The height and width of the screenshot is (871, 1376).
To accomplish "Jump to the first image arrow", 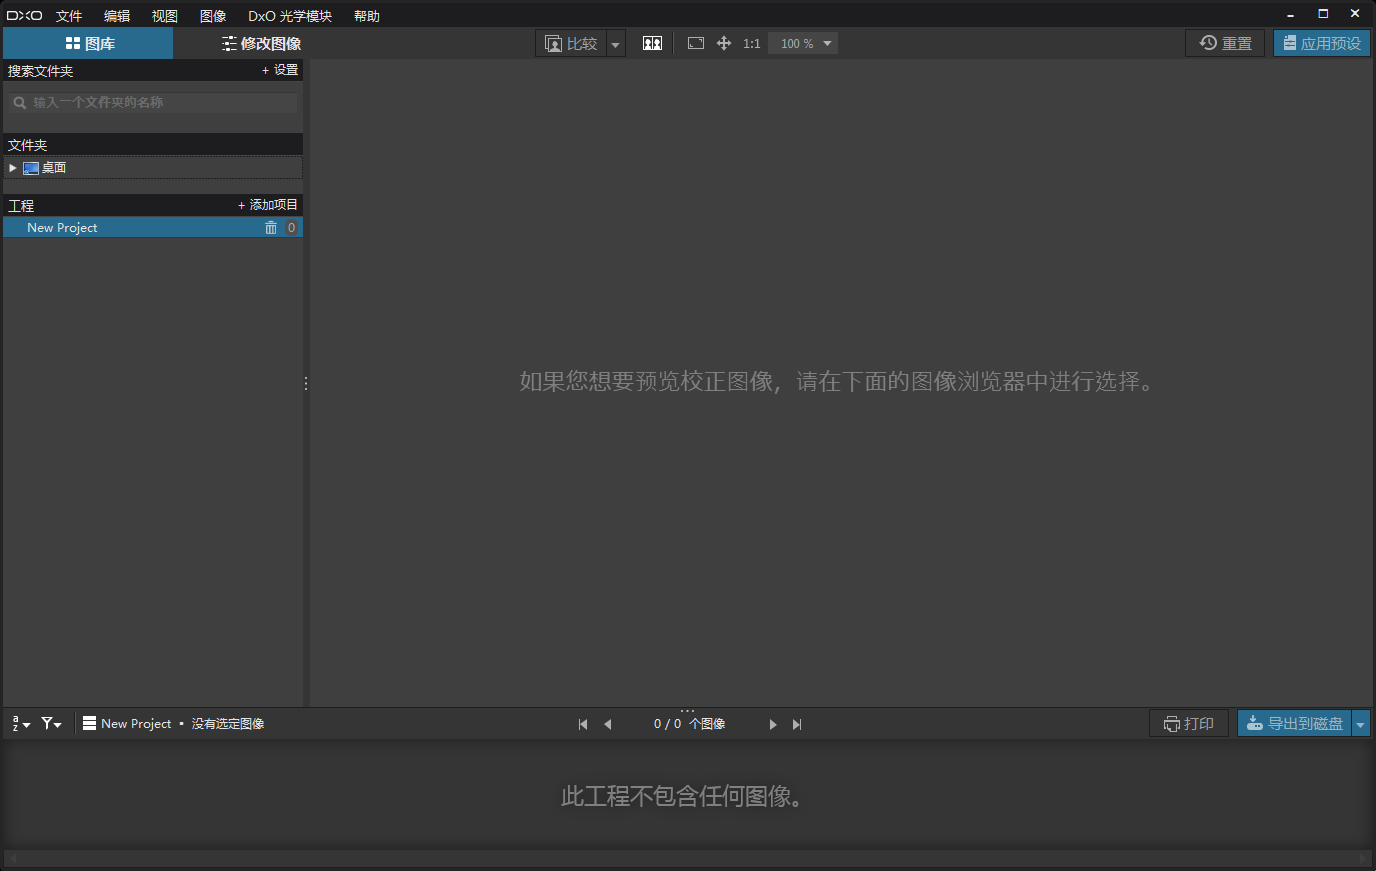I will point(583,724).
